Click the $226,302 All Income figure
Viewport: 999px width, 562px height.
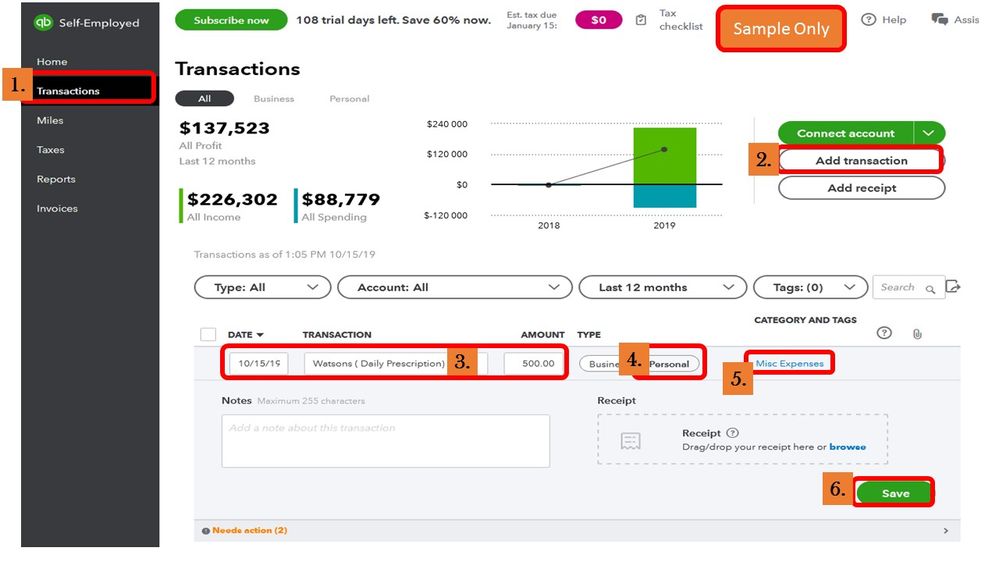pos(232,199)
